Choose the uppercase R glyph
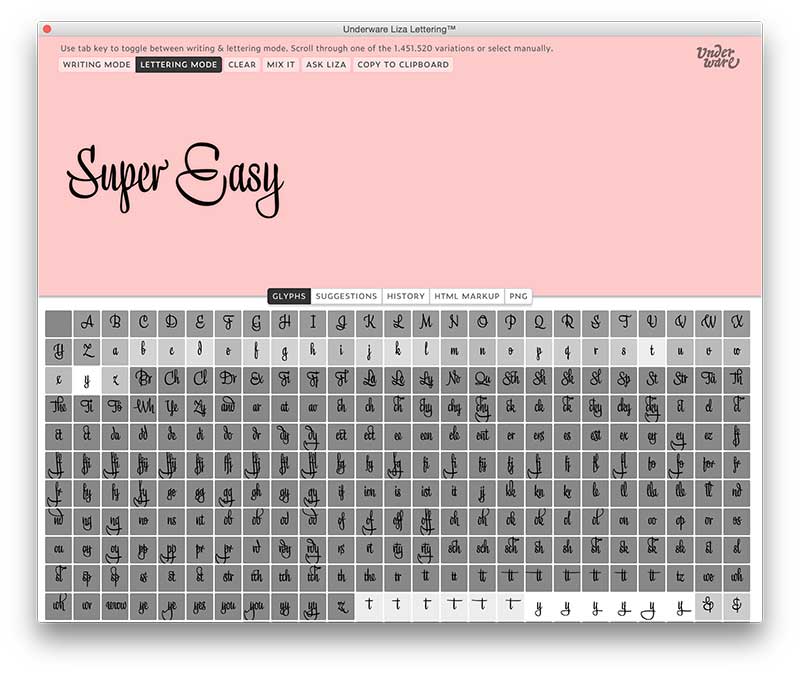 coord(568,323)
